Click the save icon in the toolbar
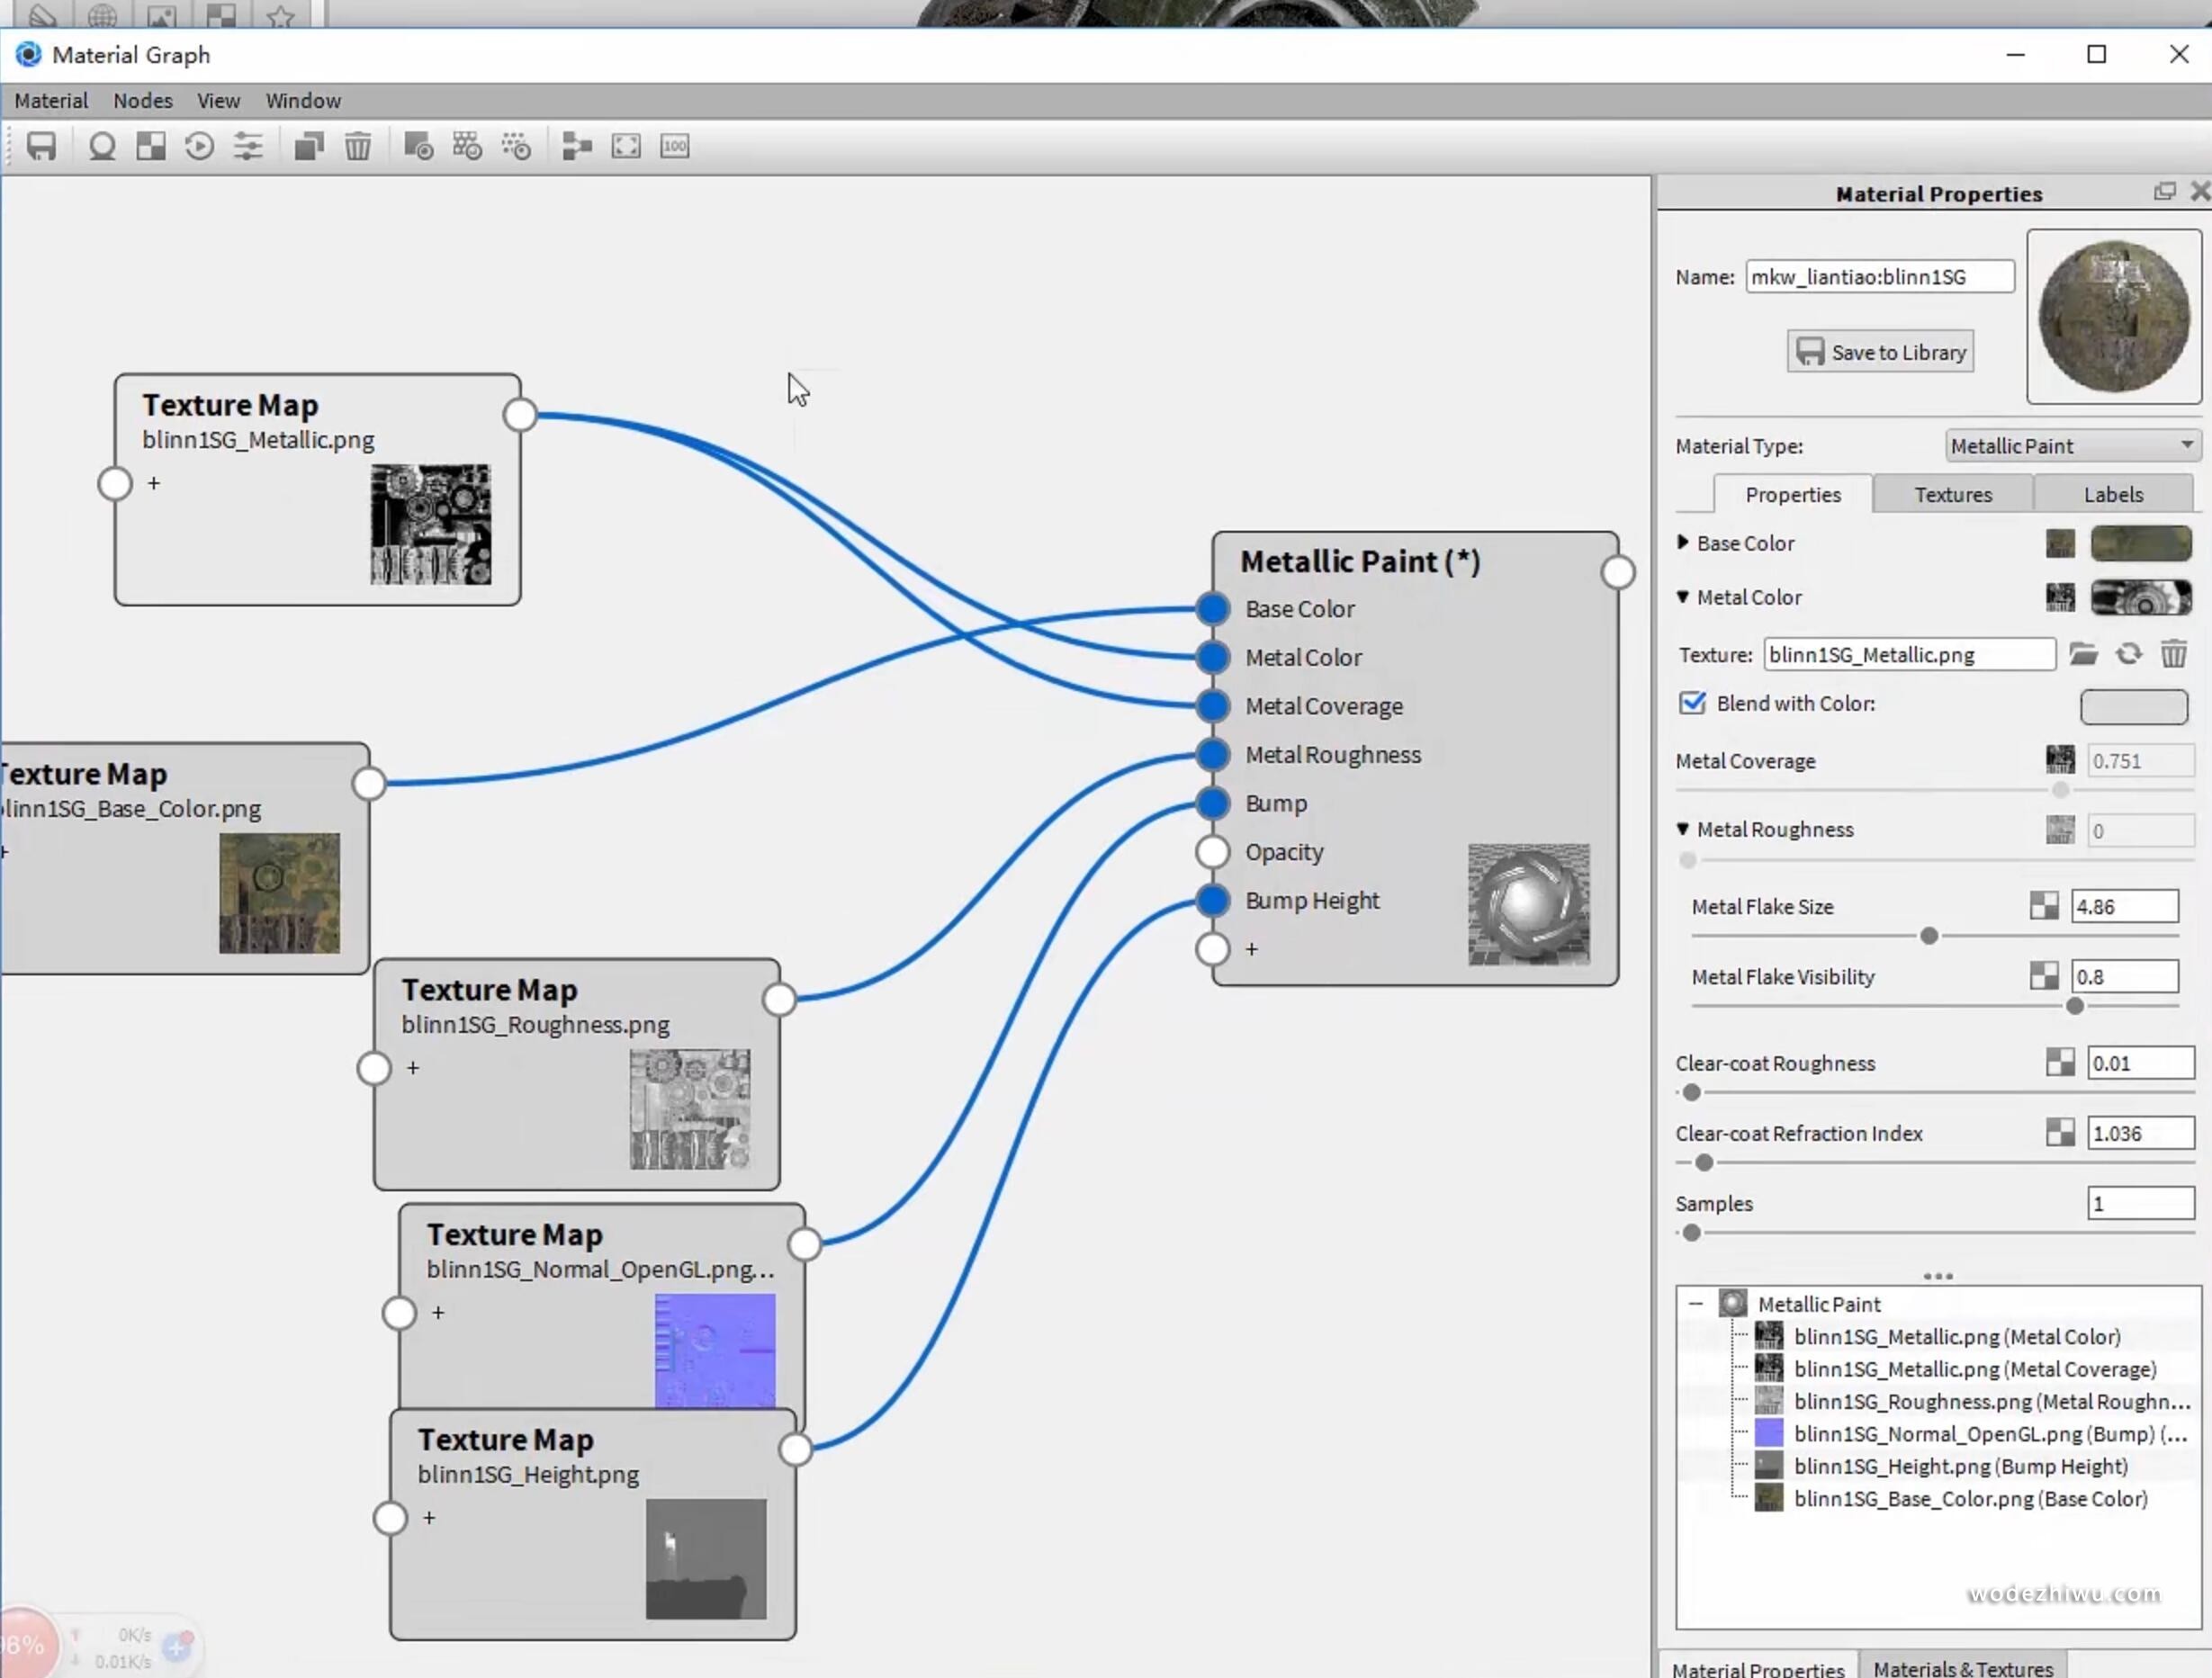This screenshot has width=2212, height=1678. click(x=41, y=147)
